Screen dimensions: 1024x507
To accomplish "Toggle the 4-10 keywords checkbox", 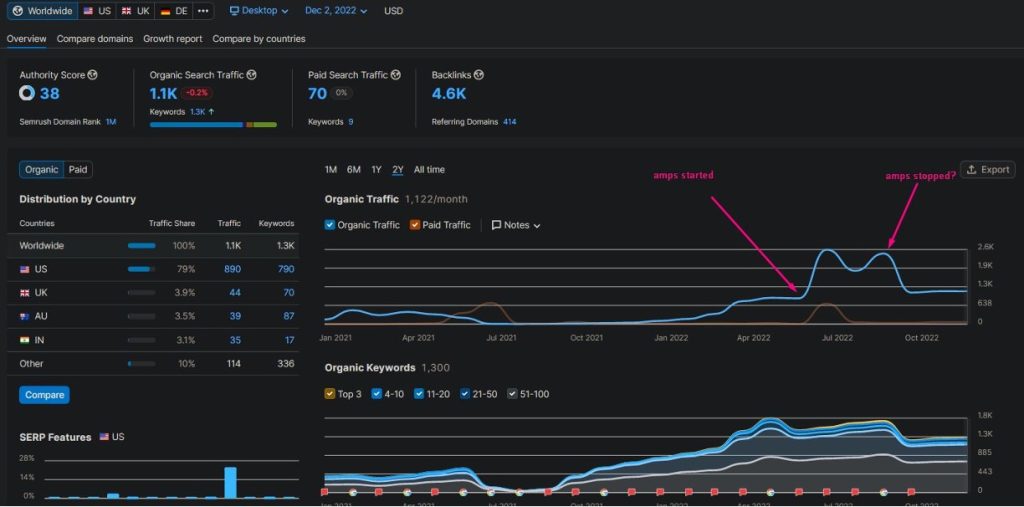I will click(x=376, y=394).
